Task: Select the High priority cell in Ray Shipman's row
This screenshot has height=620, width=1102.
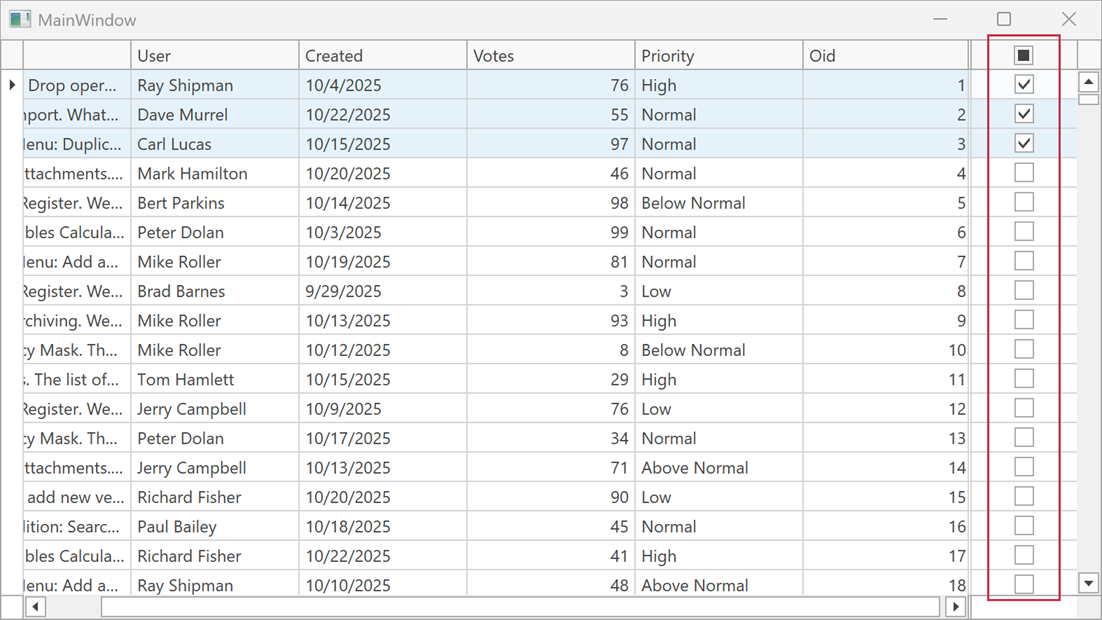Action: click(x=717, y=84)
